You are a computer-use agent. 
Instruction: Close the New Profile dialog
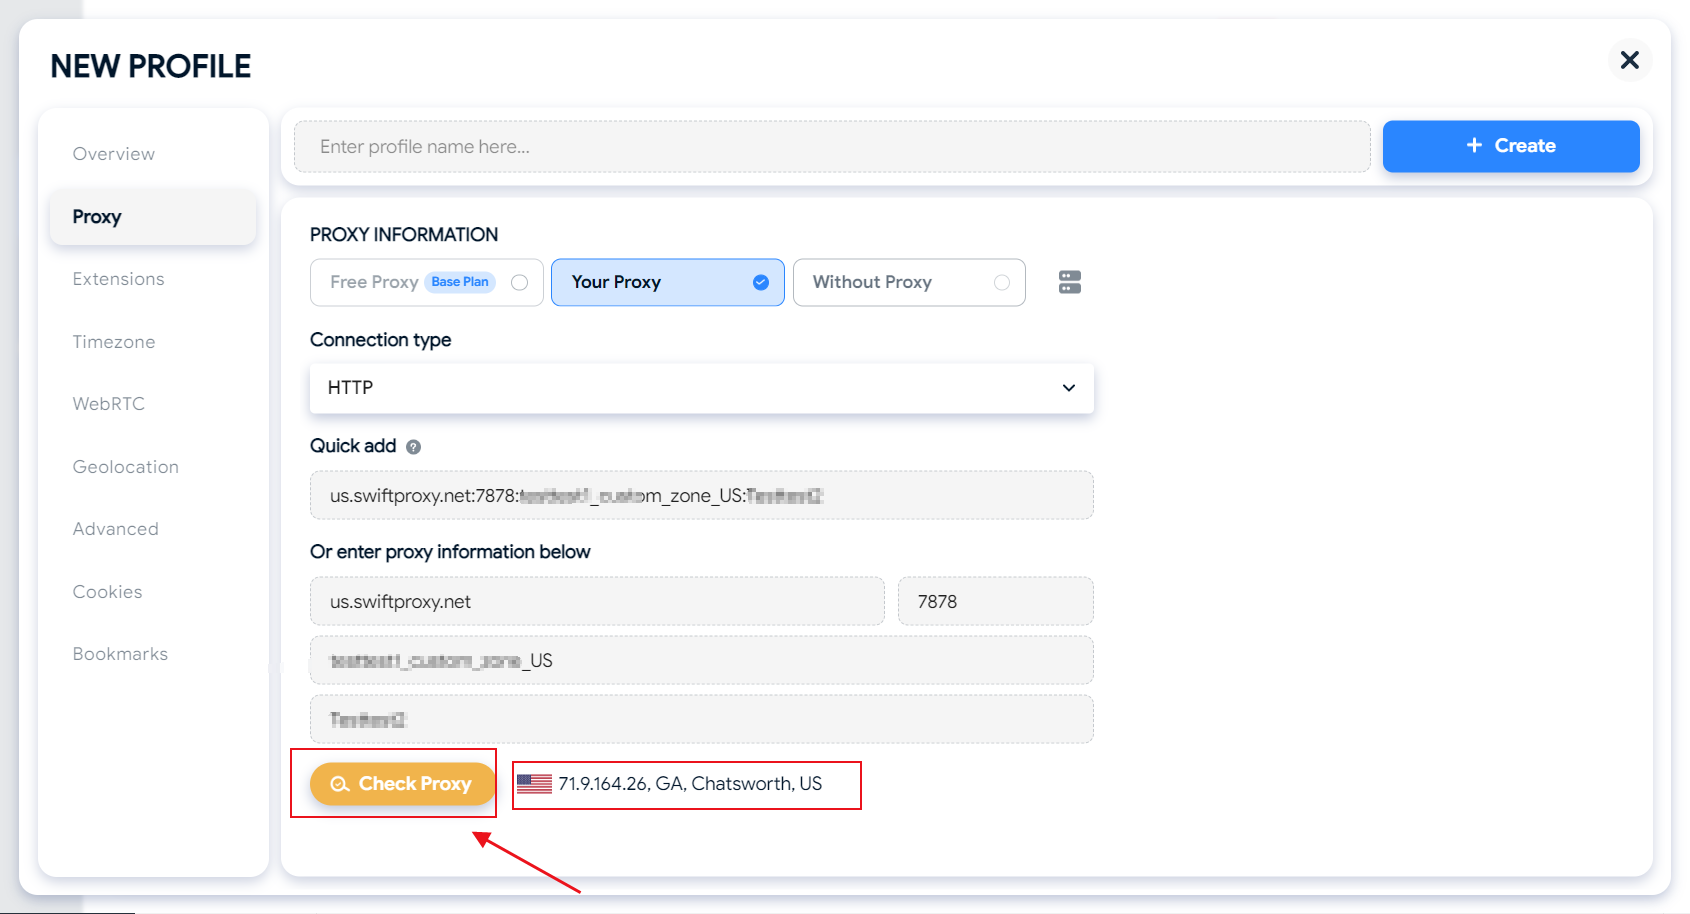pos(1629,60)
